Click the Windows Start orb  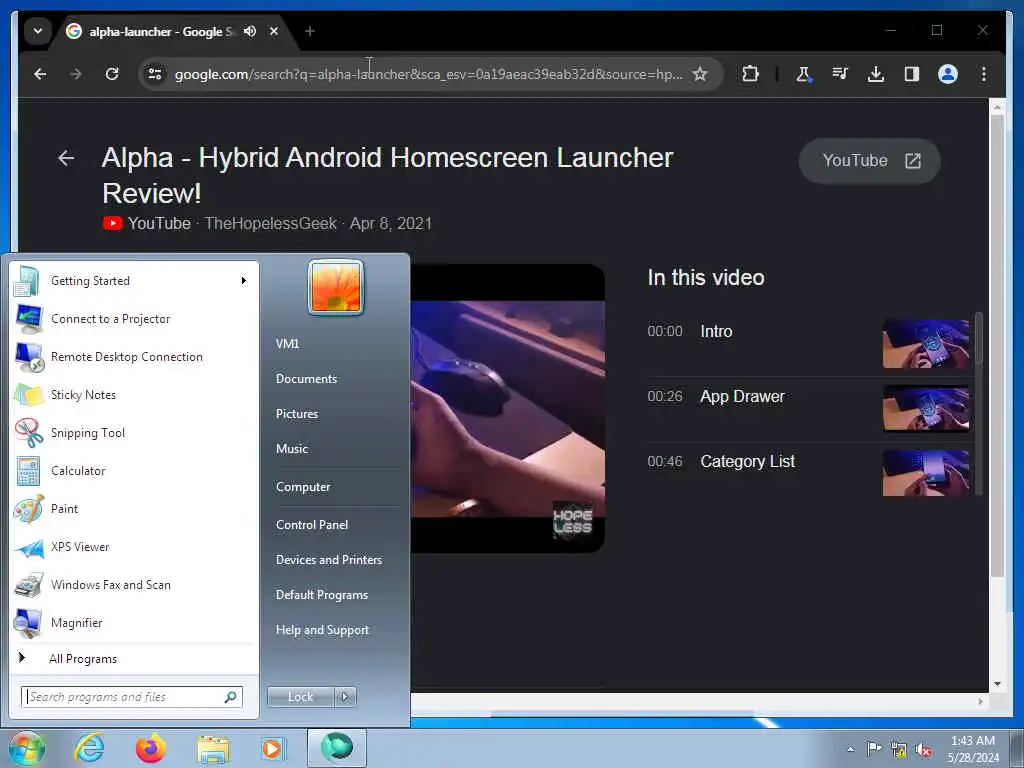(x=26, y=749)
